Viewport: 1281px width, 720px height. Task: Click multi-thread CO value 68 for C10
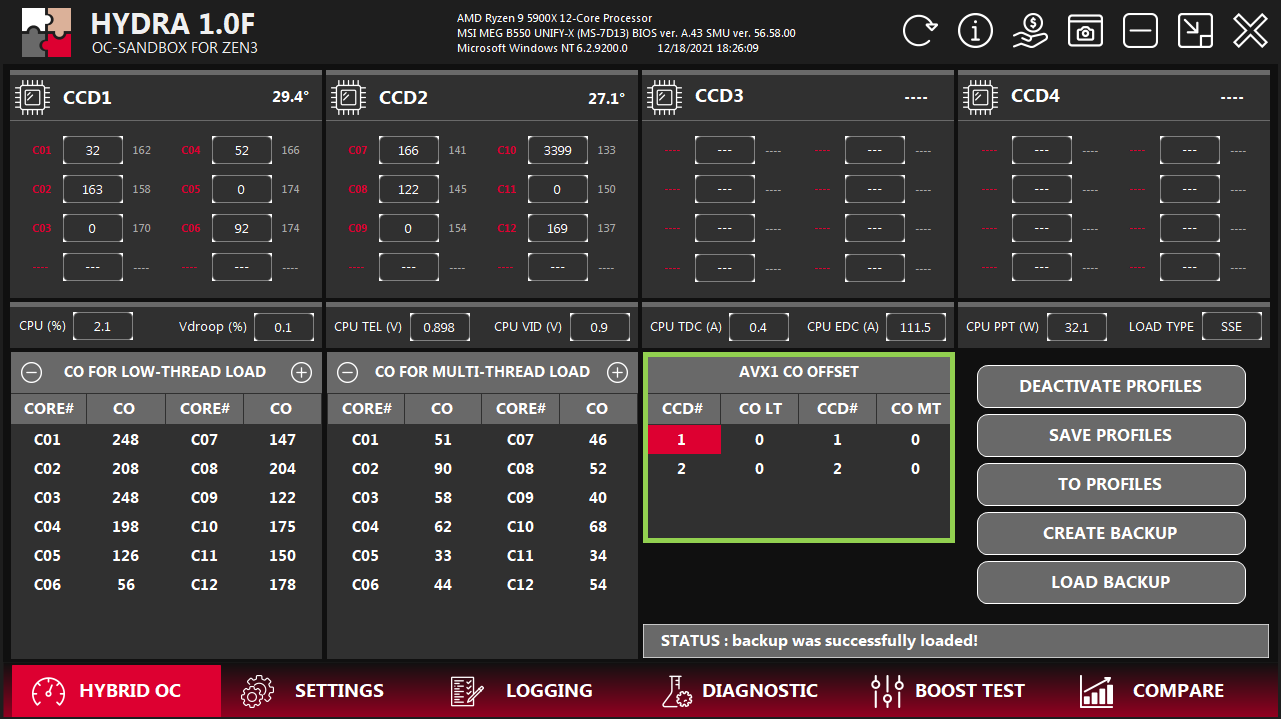point(598,527)
